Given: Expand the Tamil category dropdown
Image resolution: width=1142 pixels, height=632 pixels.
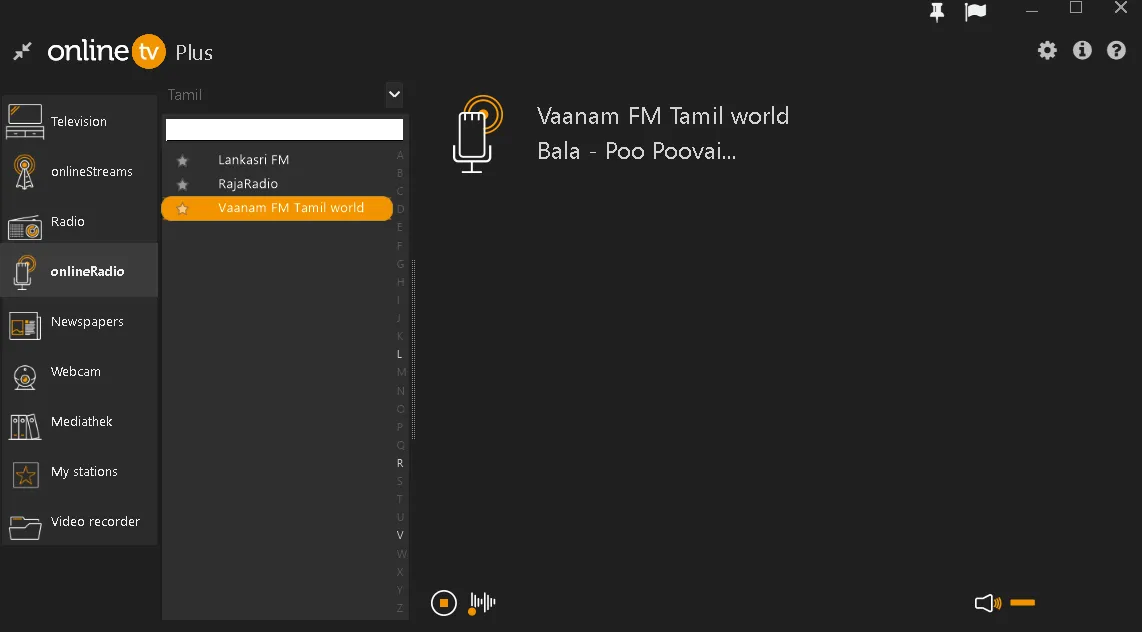Looking at the screenshot, I should pyautogui.click(x=394, y=94).
